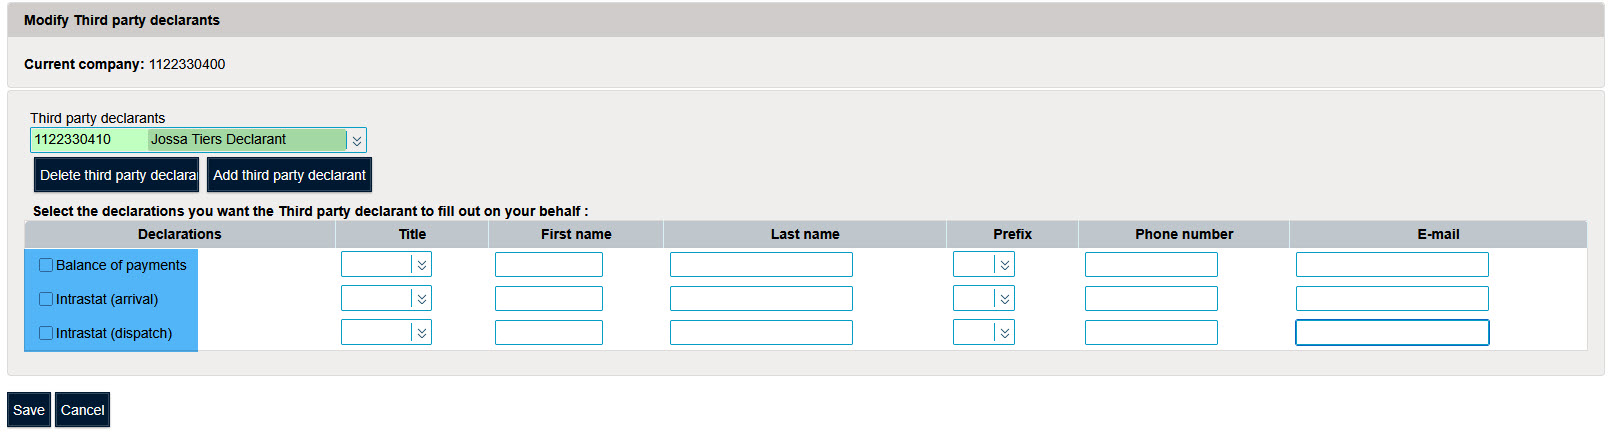Save the third party declarant changes
This screenshot has height=434, width=1609.
(29, 410)
